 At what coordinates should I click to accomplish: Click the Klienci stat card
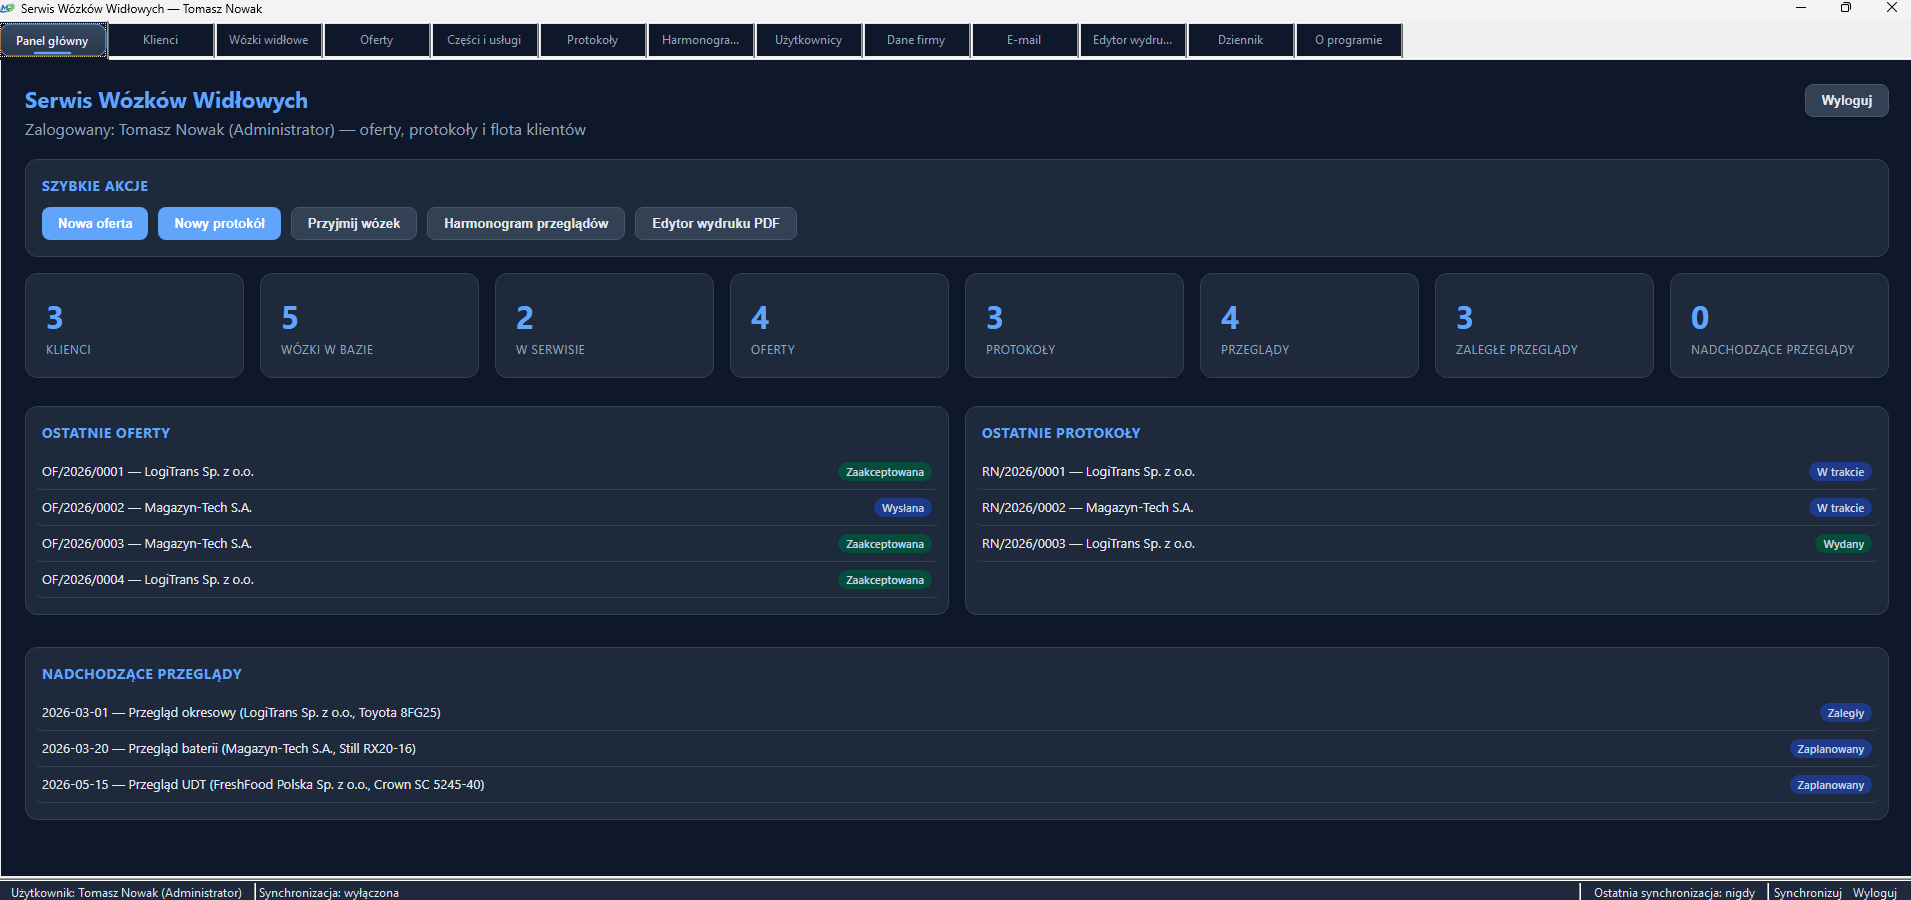pyautogui.click(x=135, y=326)
